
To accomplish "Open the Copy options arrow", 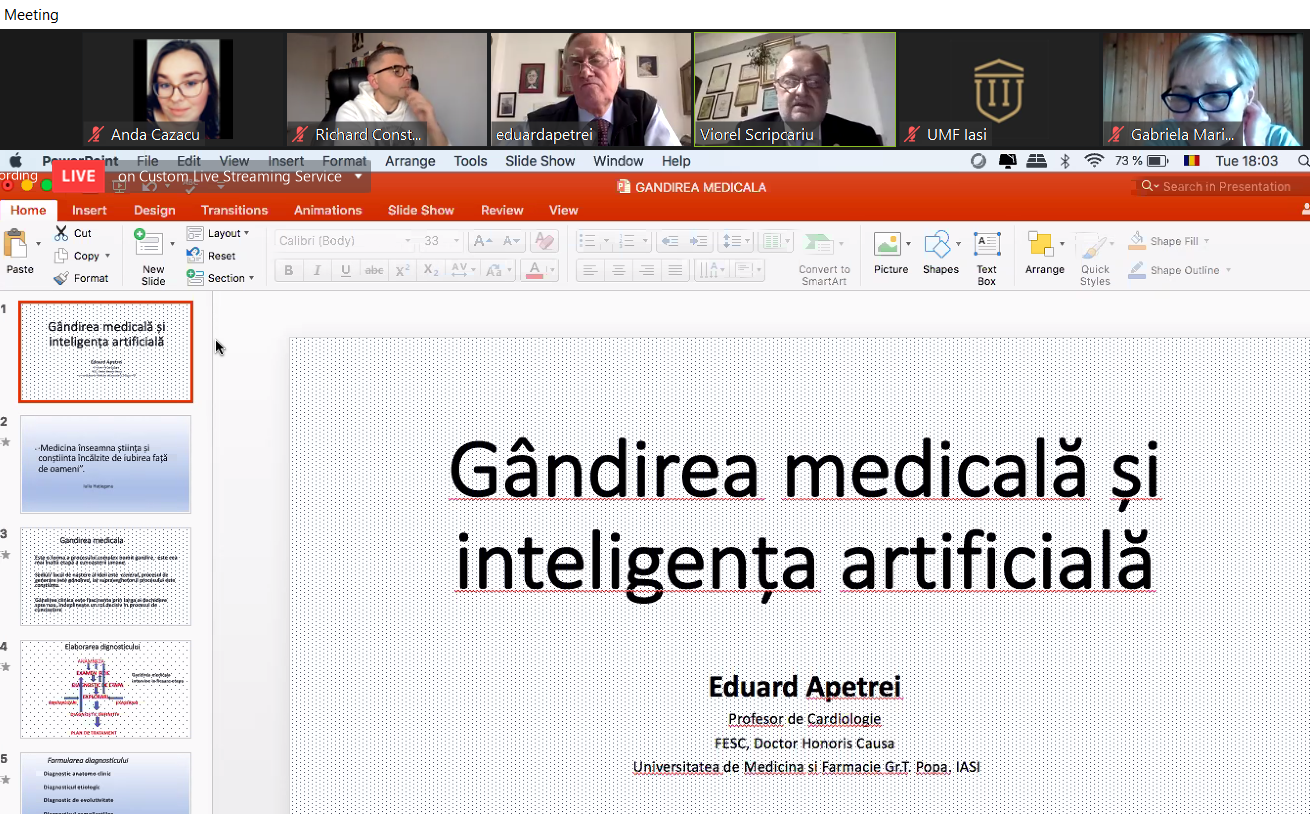I will [108, 256].
